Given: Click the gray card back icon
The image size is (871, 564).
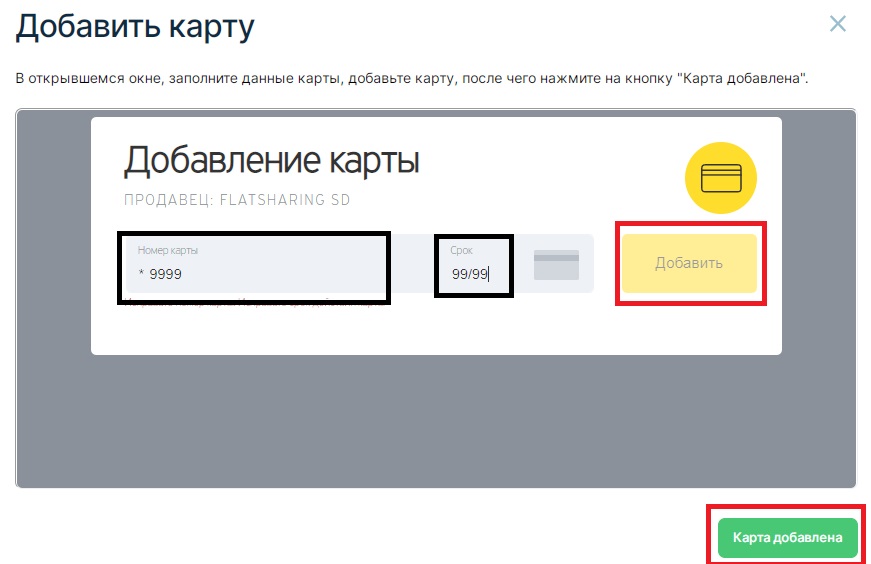Looking at the screenshot, I should [556, 265].
